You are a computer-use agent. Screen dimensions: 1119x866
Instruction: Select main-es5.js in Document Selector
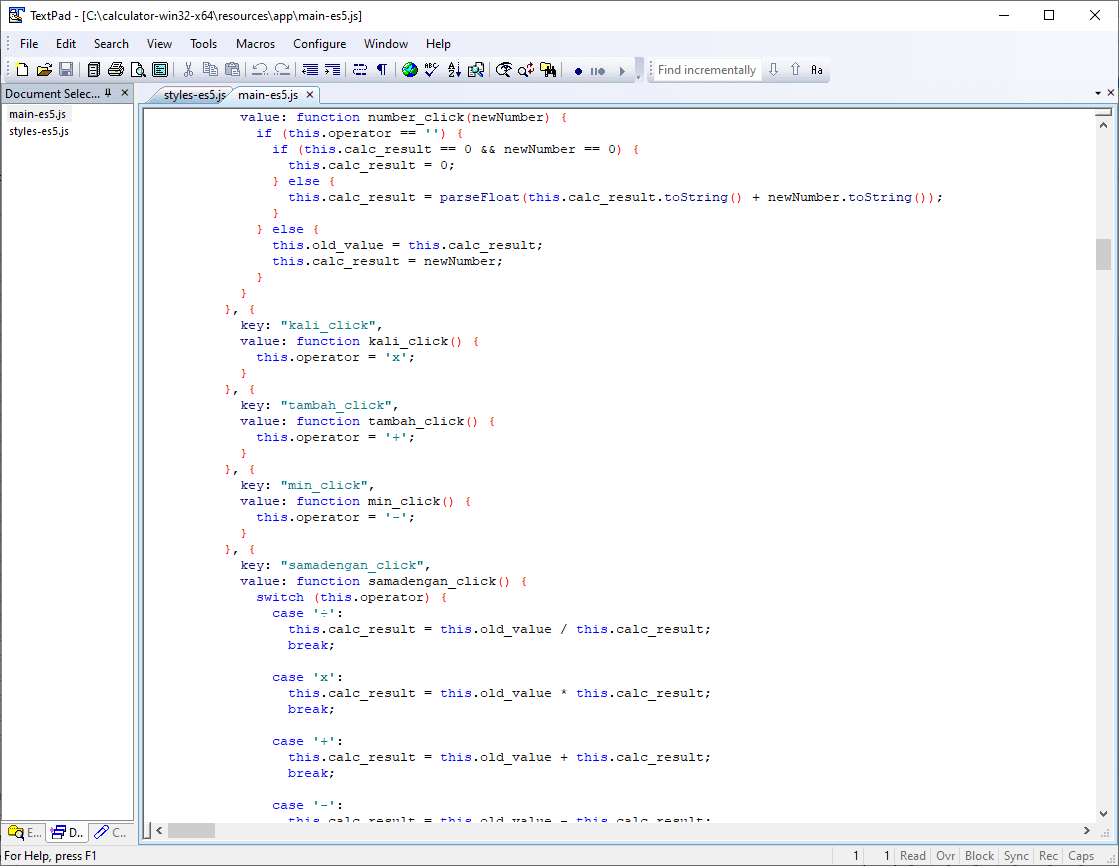pos(38,114)
